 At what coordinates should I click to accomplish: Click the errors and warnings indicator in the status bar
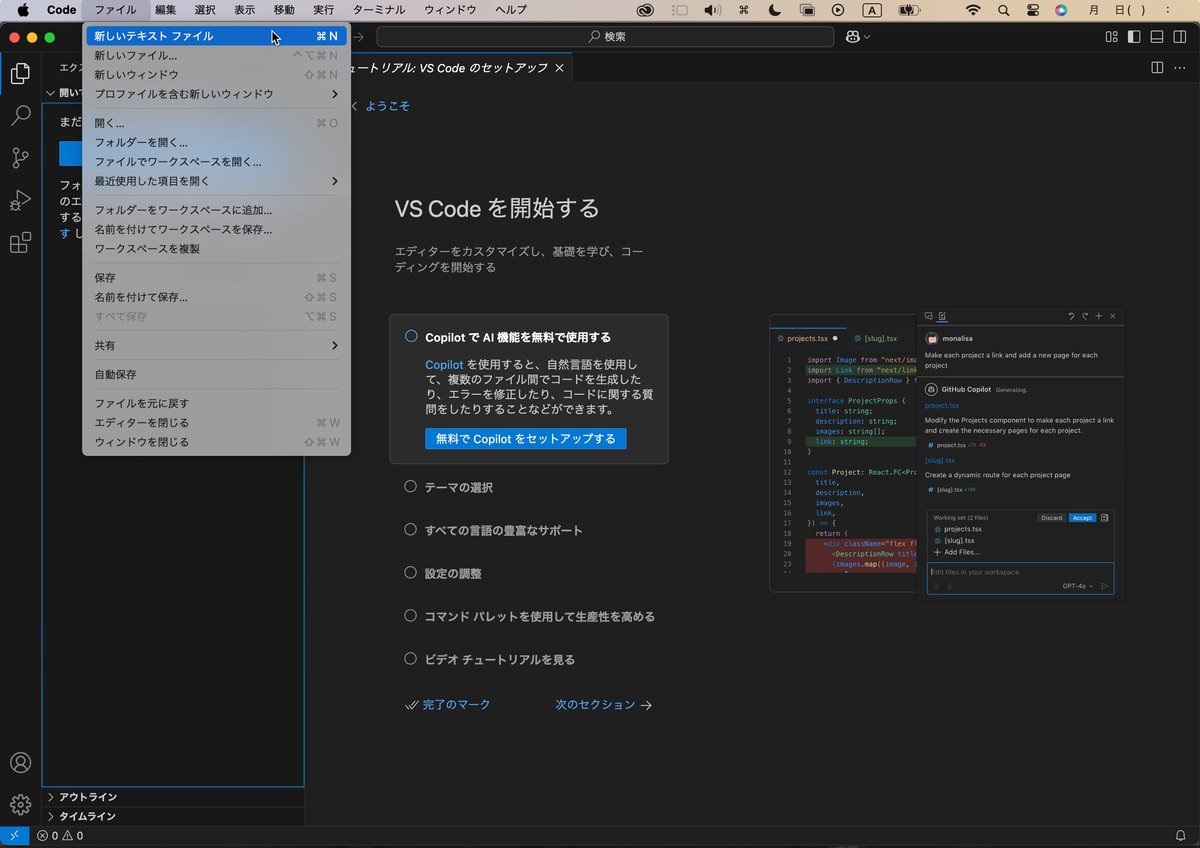(60, 835)
